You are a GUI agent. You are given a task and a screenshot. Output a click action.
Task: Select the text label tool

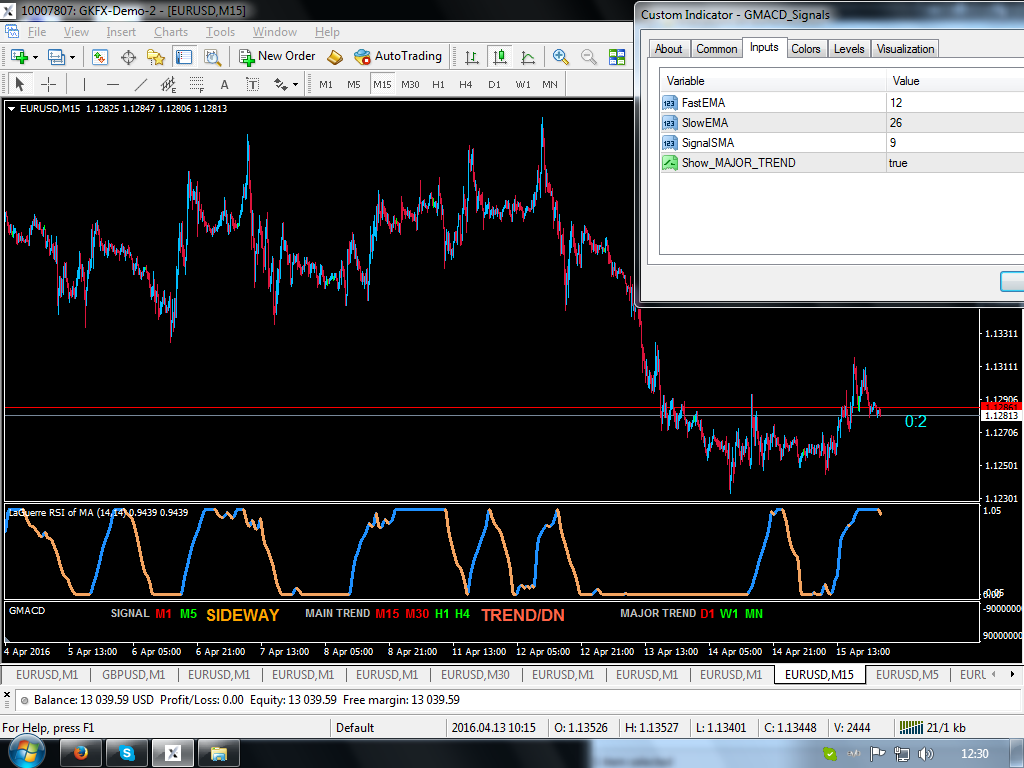[253, 84]
